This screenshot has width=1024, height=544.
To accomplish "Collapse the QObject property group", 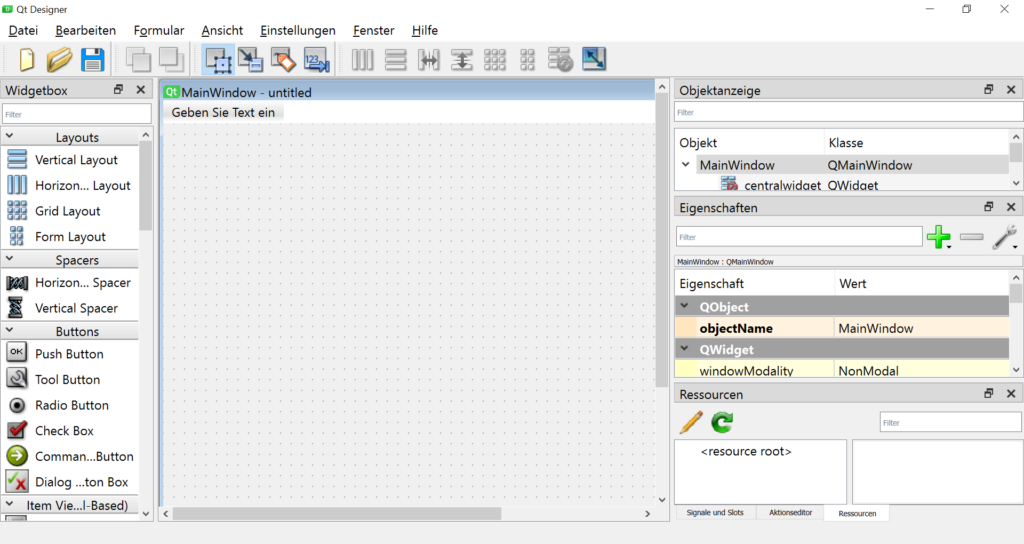I will click(684, 306).
